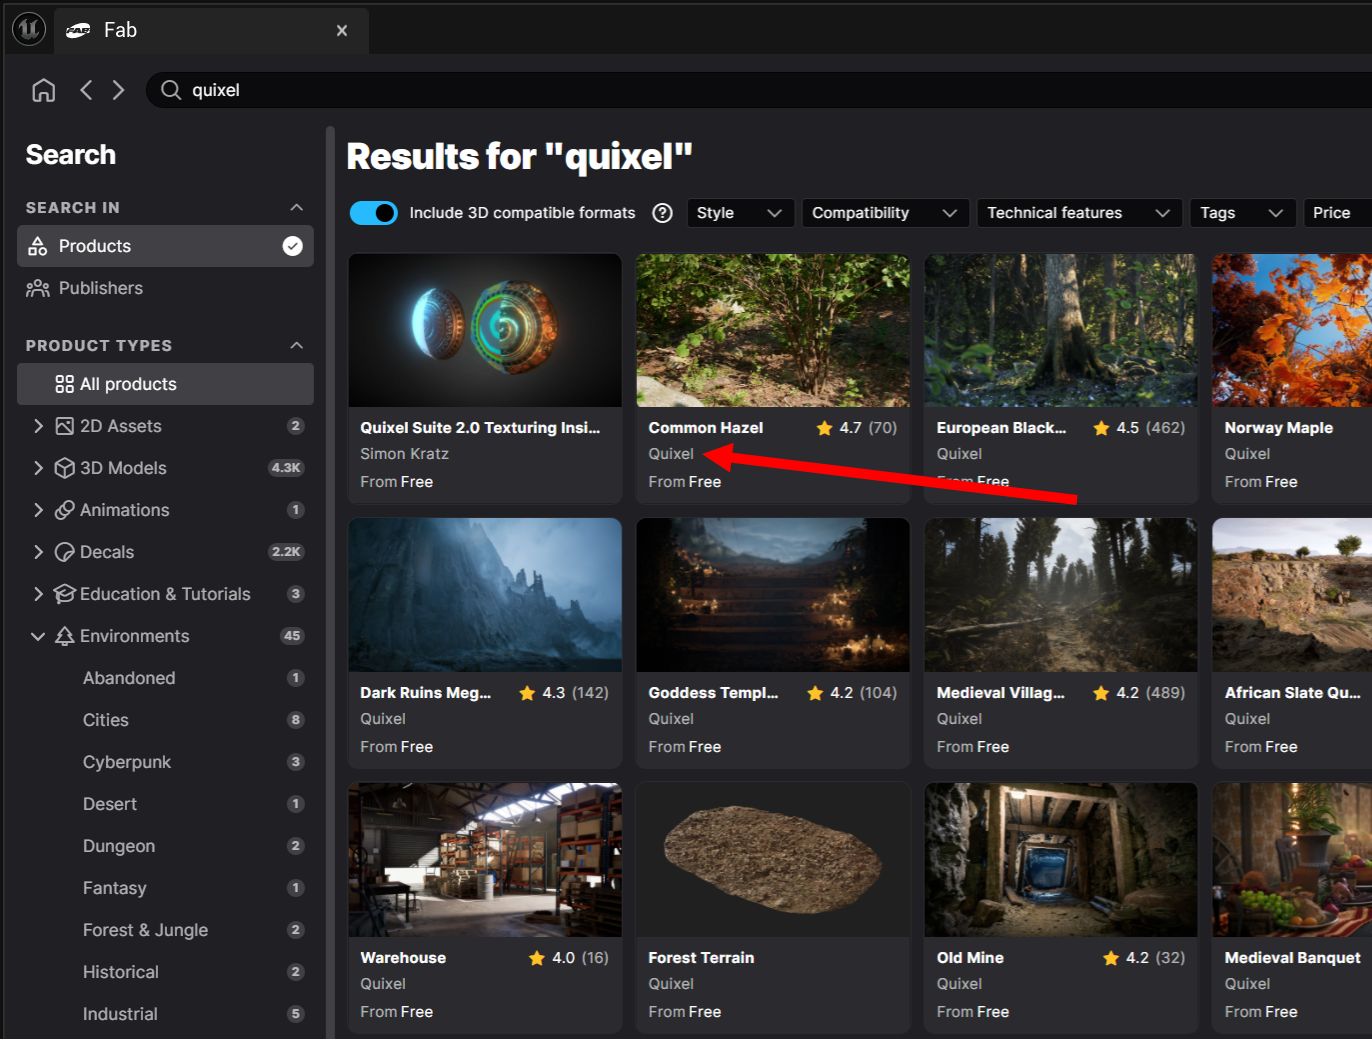Click the Environments tree icon
The image size is (1372, 1039).
[65, 636]
